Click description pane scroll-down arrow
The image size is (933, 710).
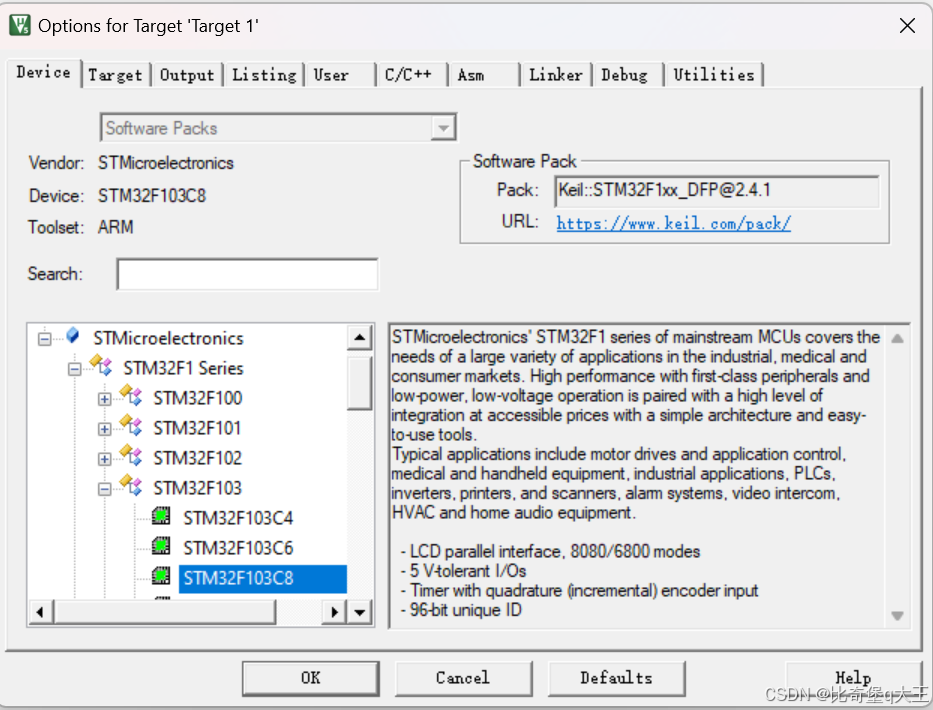coord(897,615)
